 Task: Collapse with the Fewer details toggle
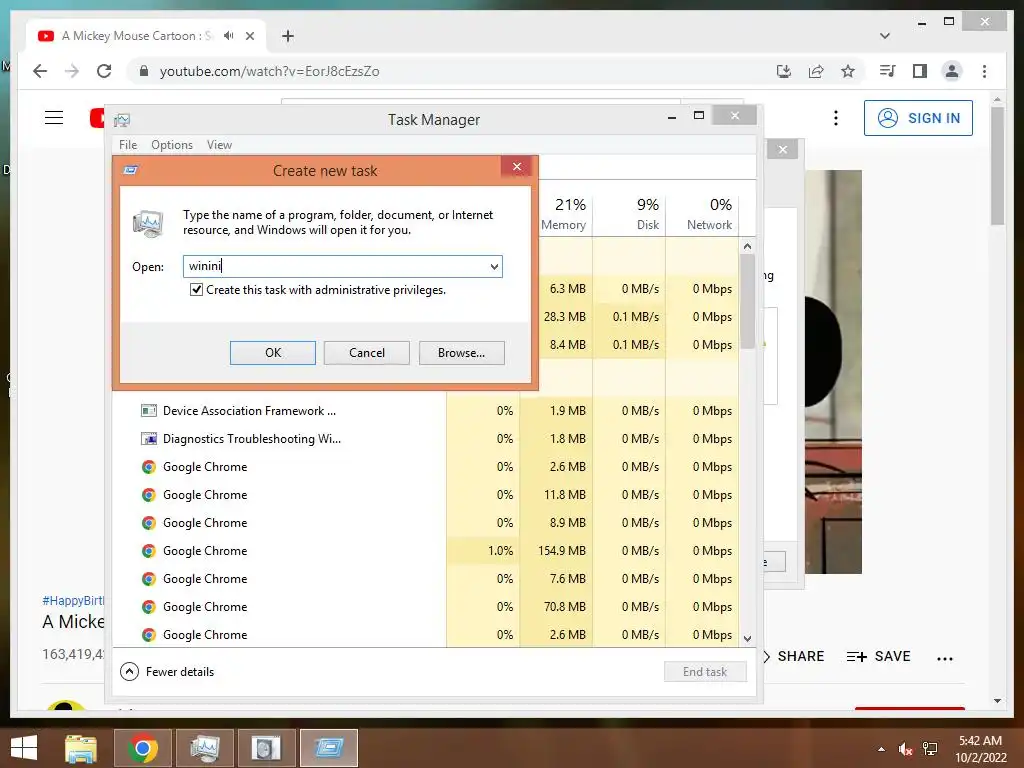167,671
